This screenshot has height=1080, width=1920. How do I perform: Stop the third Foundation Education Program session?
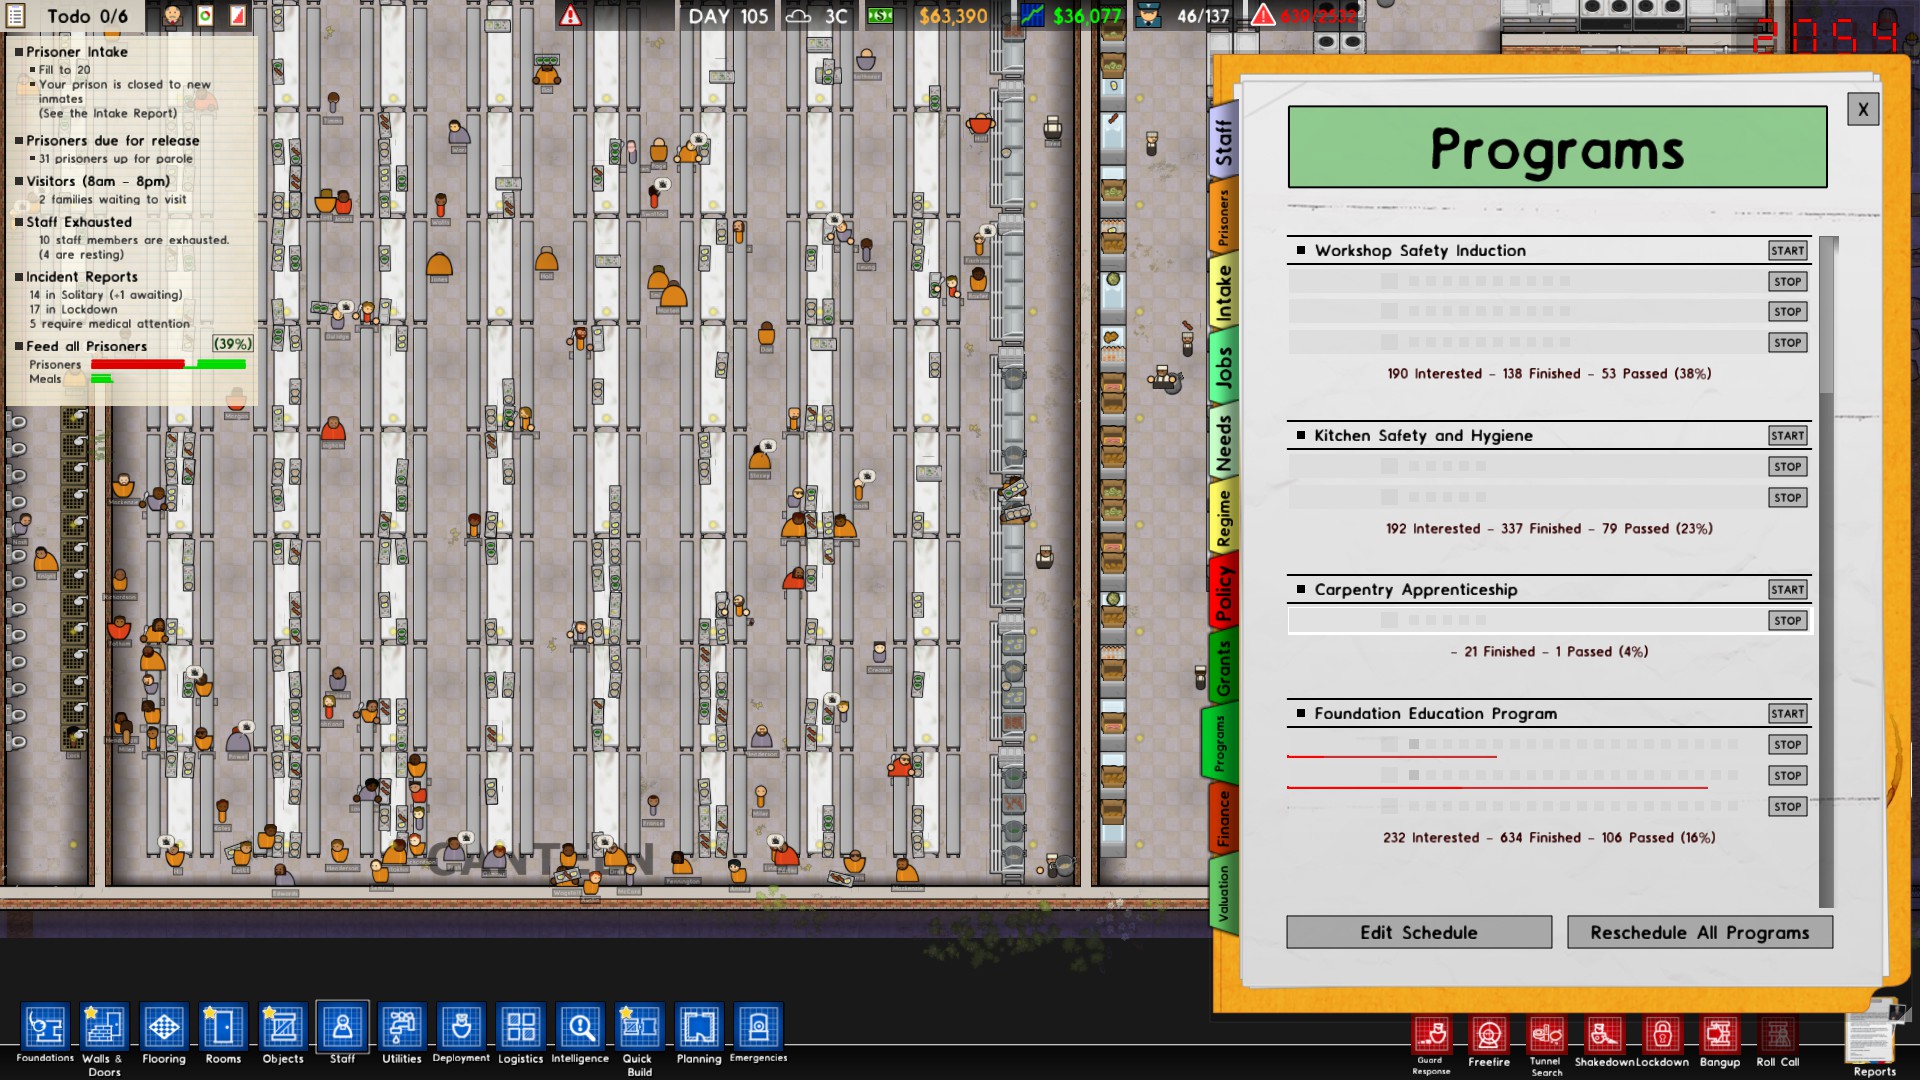(1787, 807)
